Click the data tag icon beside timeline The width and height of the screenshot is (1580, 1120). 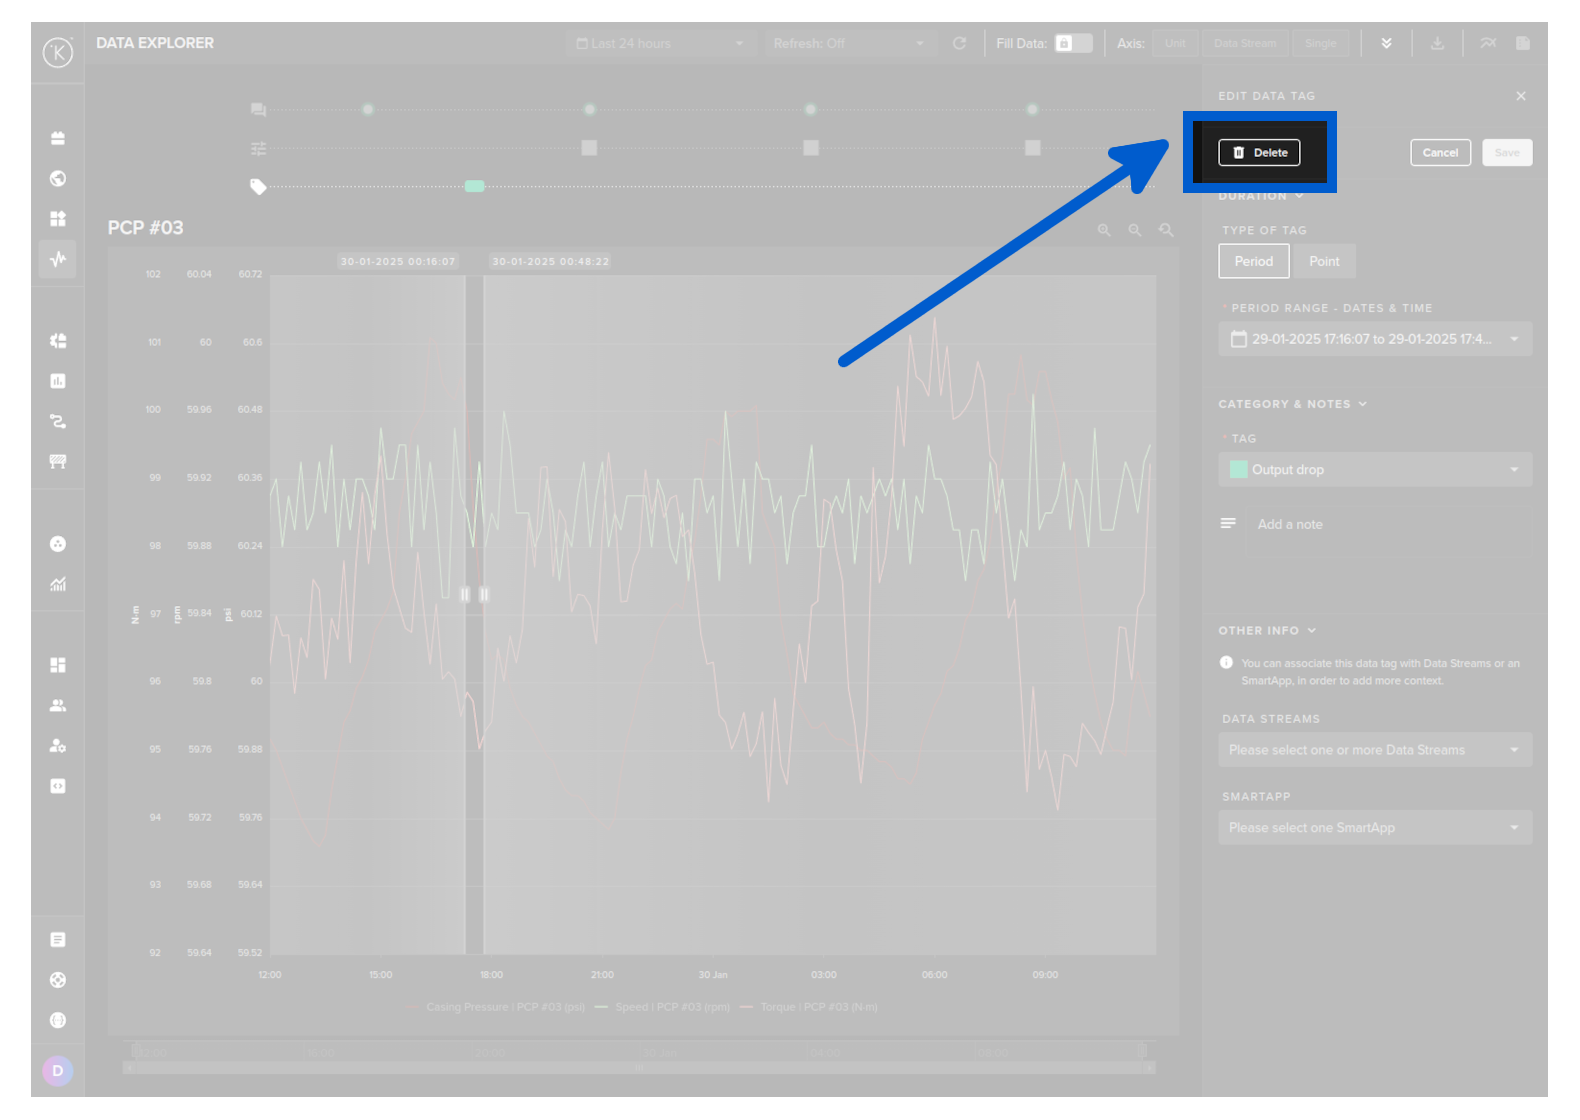click(258, 187)
